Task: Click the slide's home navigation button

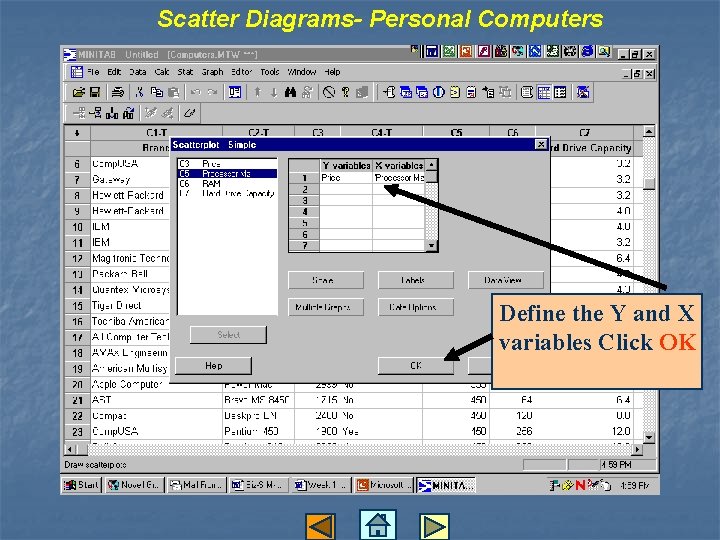Action: tap(377, 525)
